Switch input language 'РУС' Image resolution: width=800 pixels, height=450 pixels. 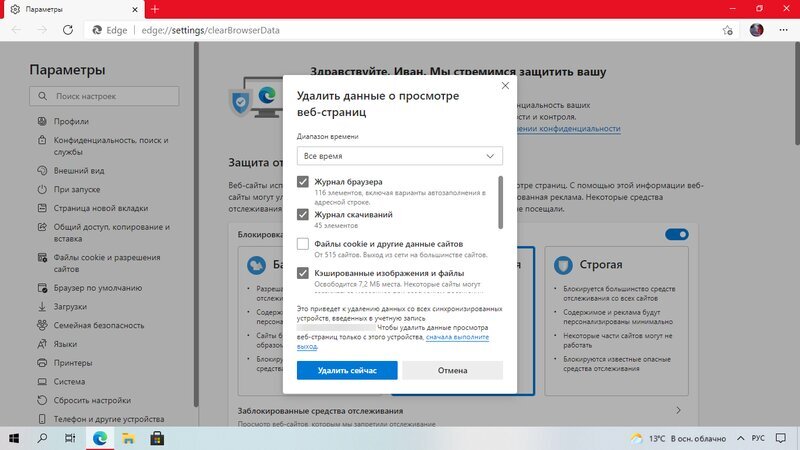(758, 438)
